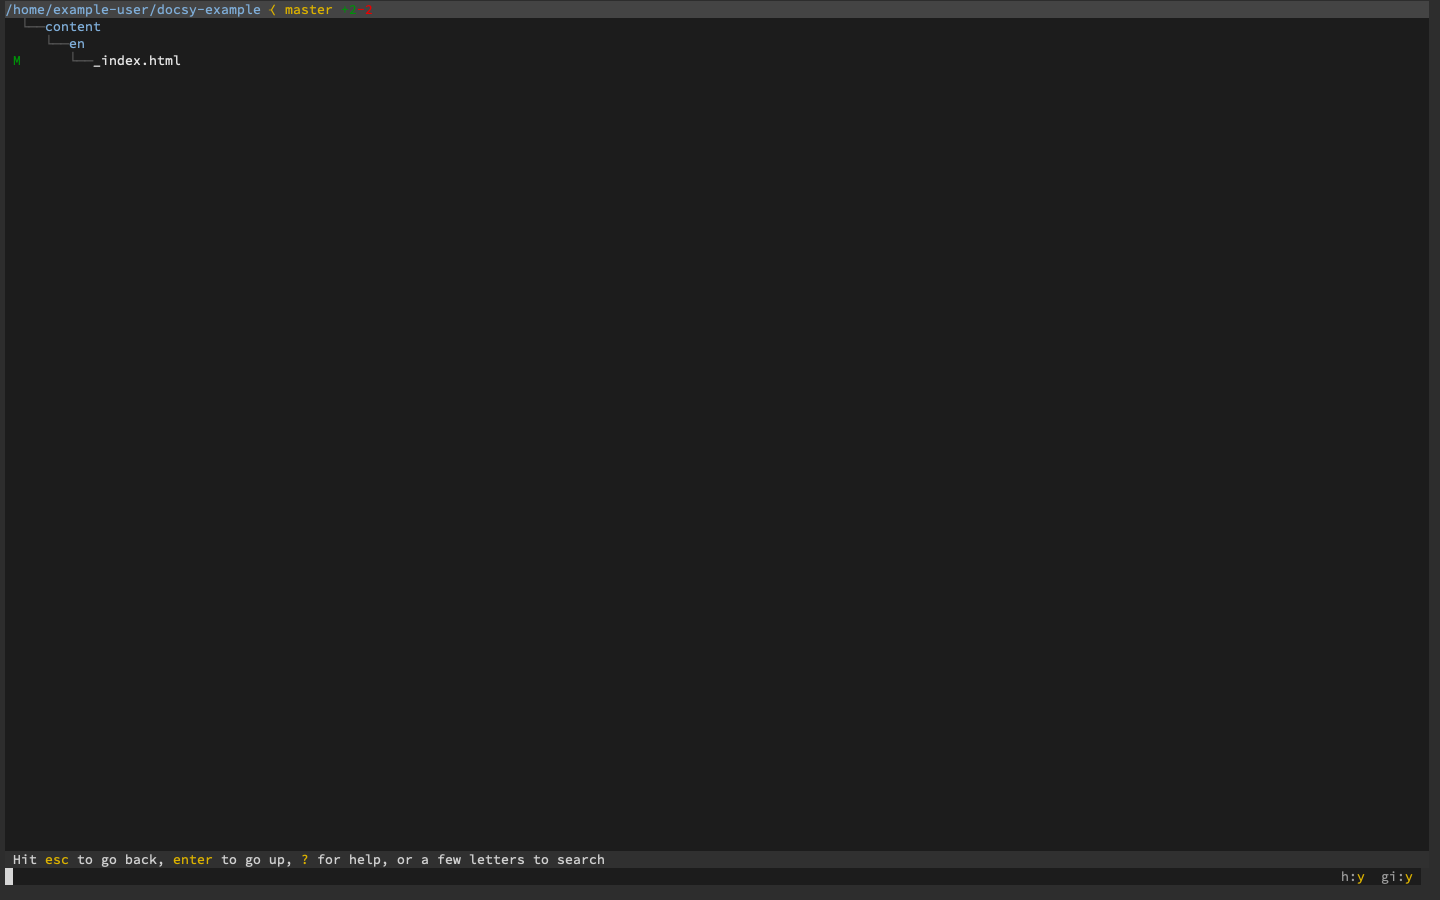The height and width of the screenshot is (900, 1440).
Task: Toggle gitignore filtering via gi:y indicator
Action: [x=1397, y=877]
